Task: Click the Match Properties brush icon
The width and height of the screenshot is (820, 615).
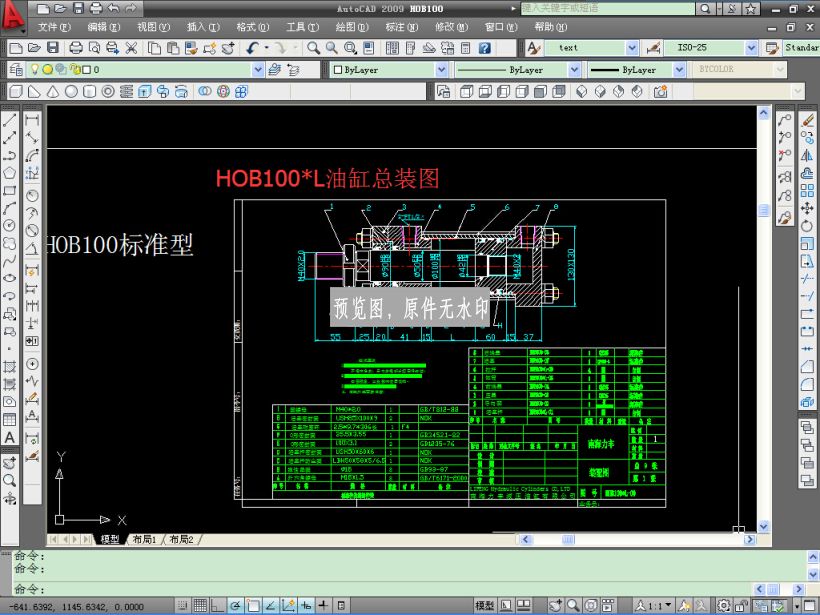Action: click(192, 48)
